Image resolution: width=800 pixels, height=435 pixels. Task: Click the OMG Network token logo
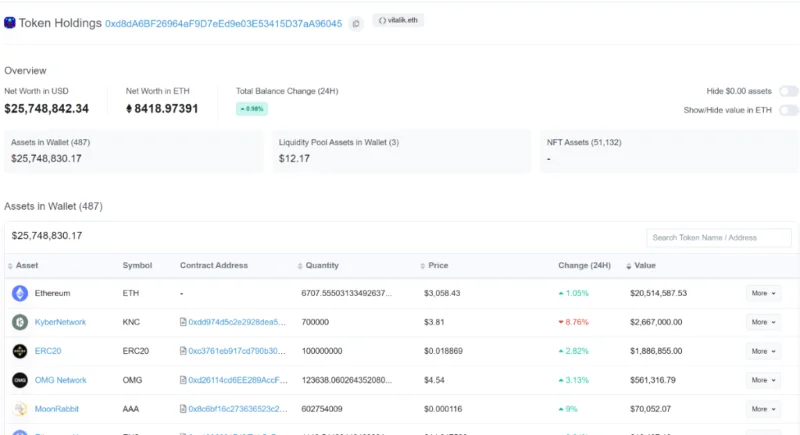20,380
